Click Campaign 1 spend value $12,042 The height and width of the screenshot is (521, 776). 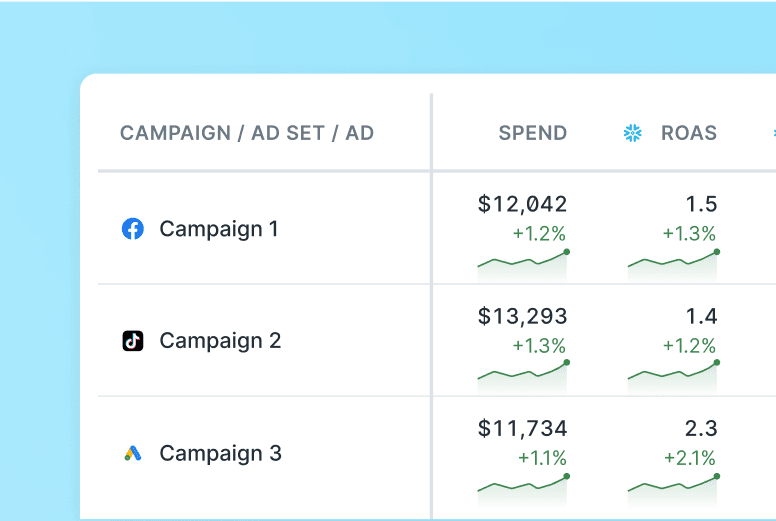(522, 204)
